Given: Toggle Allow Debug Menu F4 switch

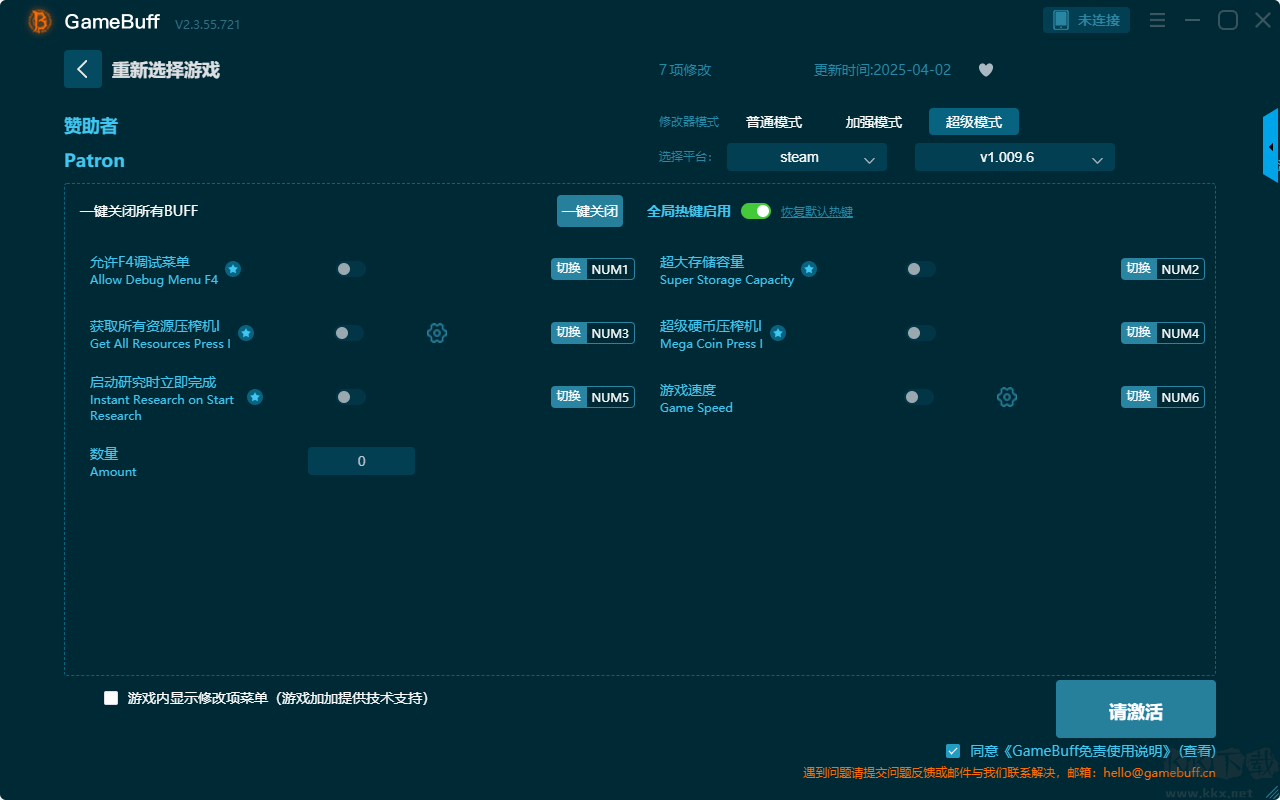Looking at the screenshot, I should point(351,269).
